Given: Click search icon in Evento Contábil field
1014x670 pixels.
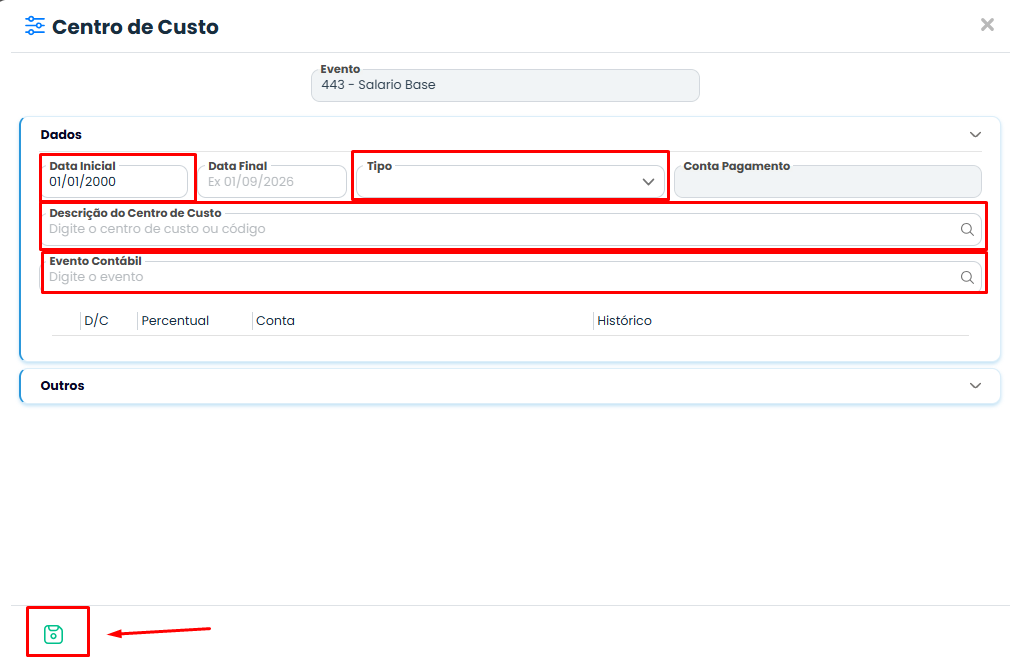Looking at the screenshot, I should tap(967, 277).
